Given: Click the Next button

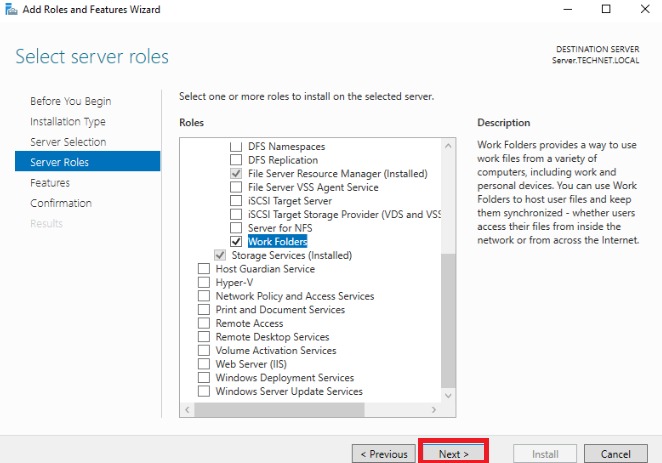Looking at the screenshot, I should coord(453,454).
